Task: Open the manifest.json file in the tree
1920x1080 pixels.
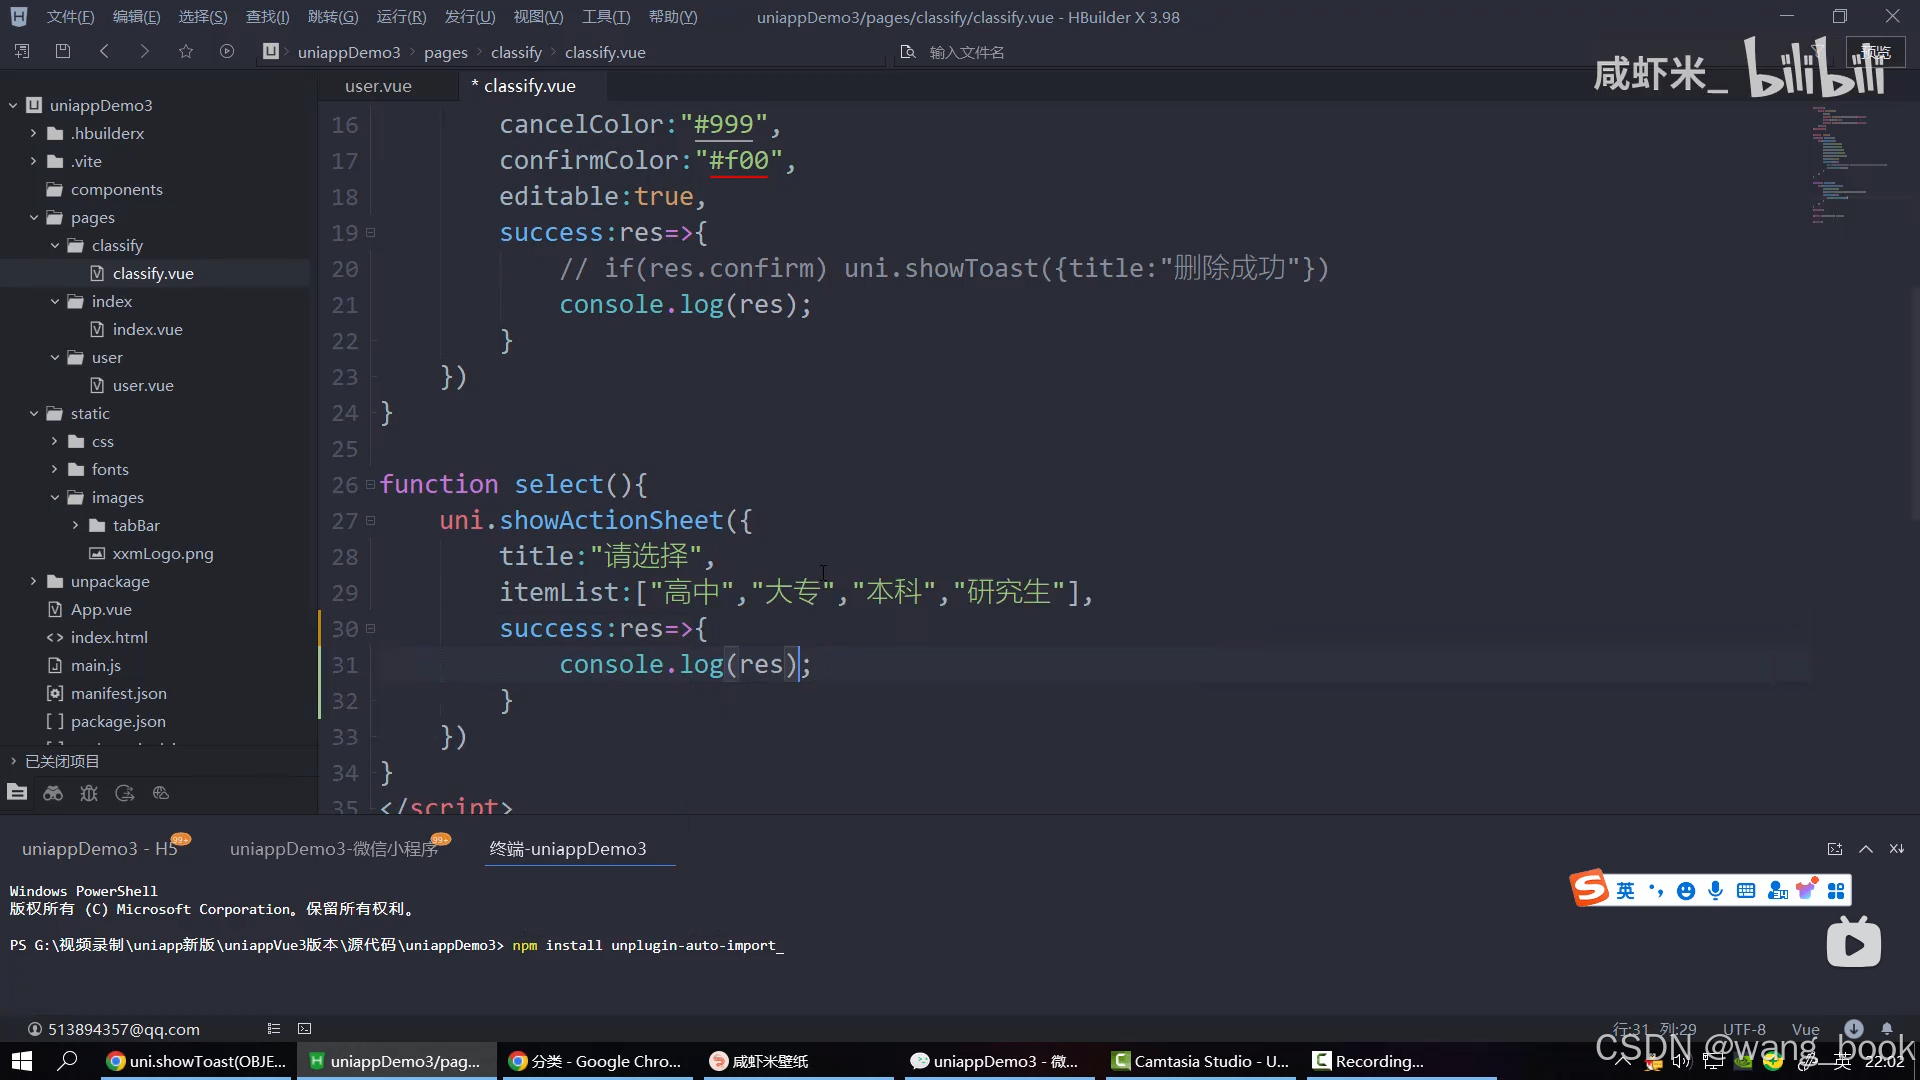Action: [118, 693]
